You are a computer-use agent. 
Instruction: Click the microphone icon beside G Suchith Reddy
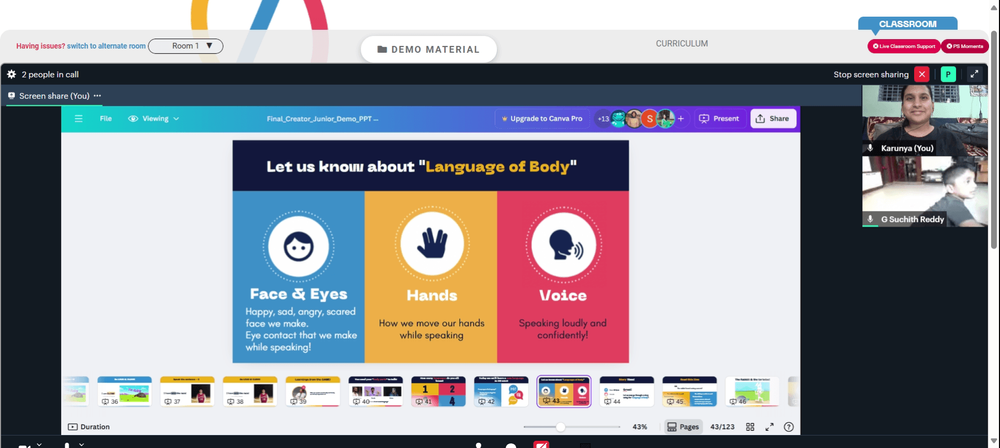tap(871, 220)
